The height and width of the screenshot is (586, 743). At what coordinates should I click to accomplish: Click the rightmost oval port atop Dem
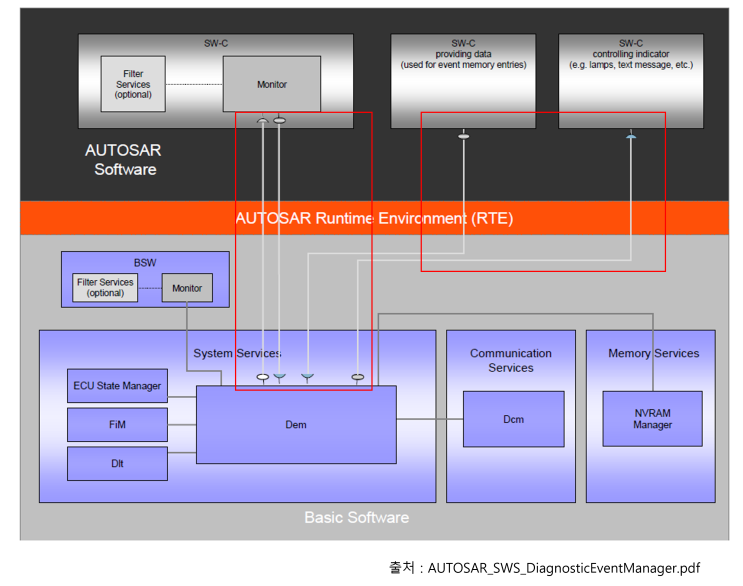(357, 377)
